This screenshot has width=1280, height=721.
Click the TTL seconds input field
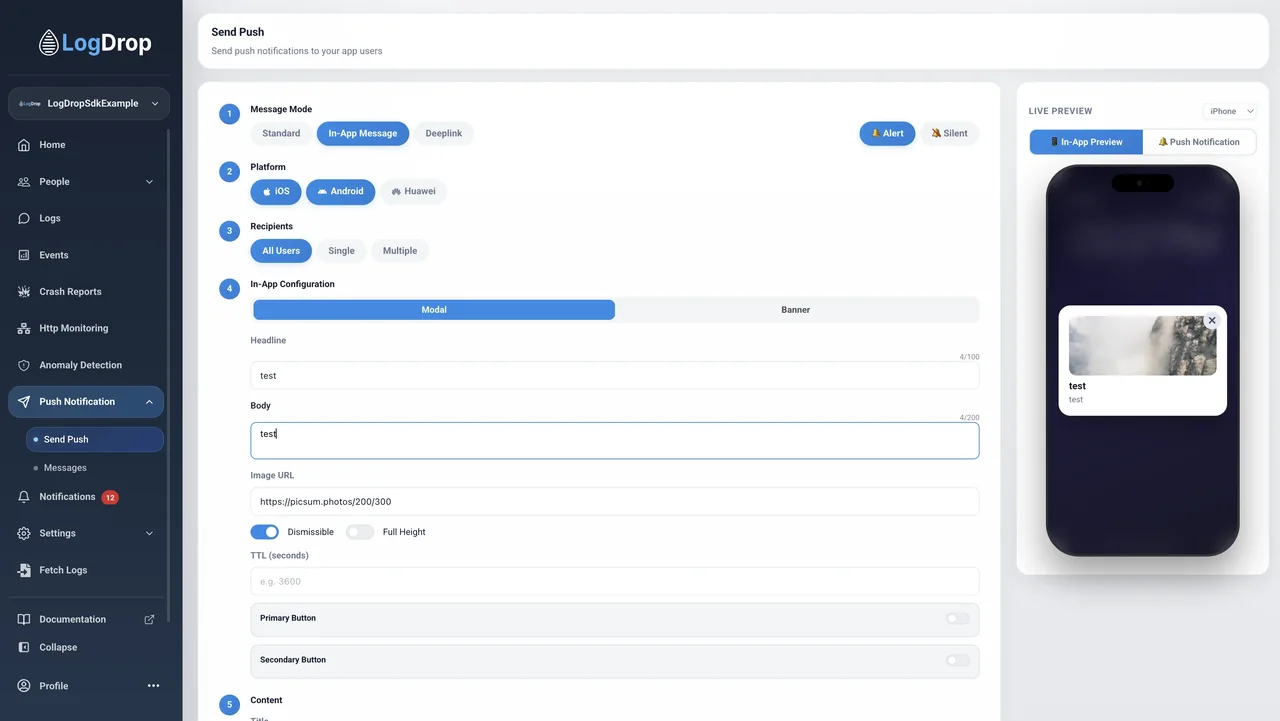[614, 581]
